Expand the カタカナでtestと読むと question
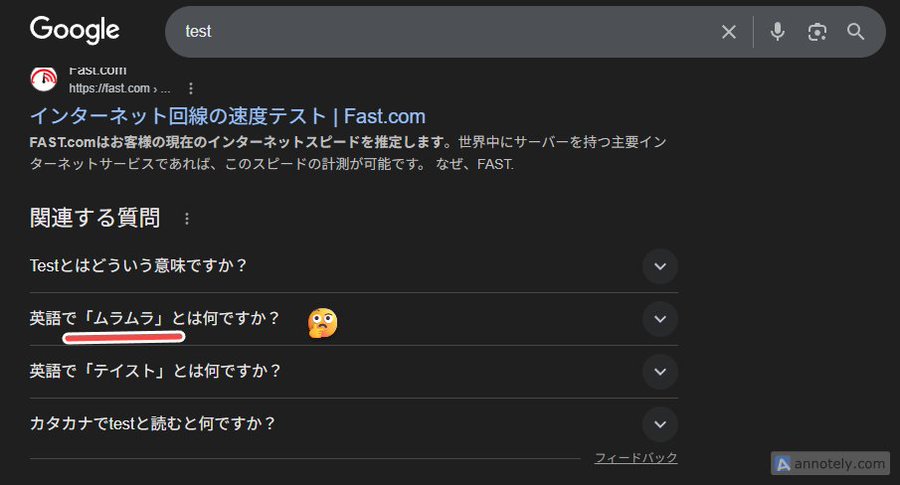 [x=659, y=424]
